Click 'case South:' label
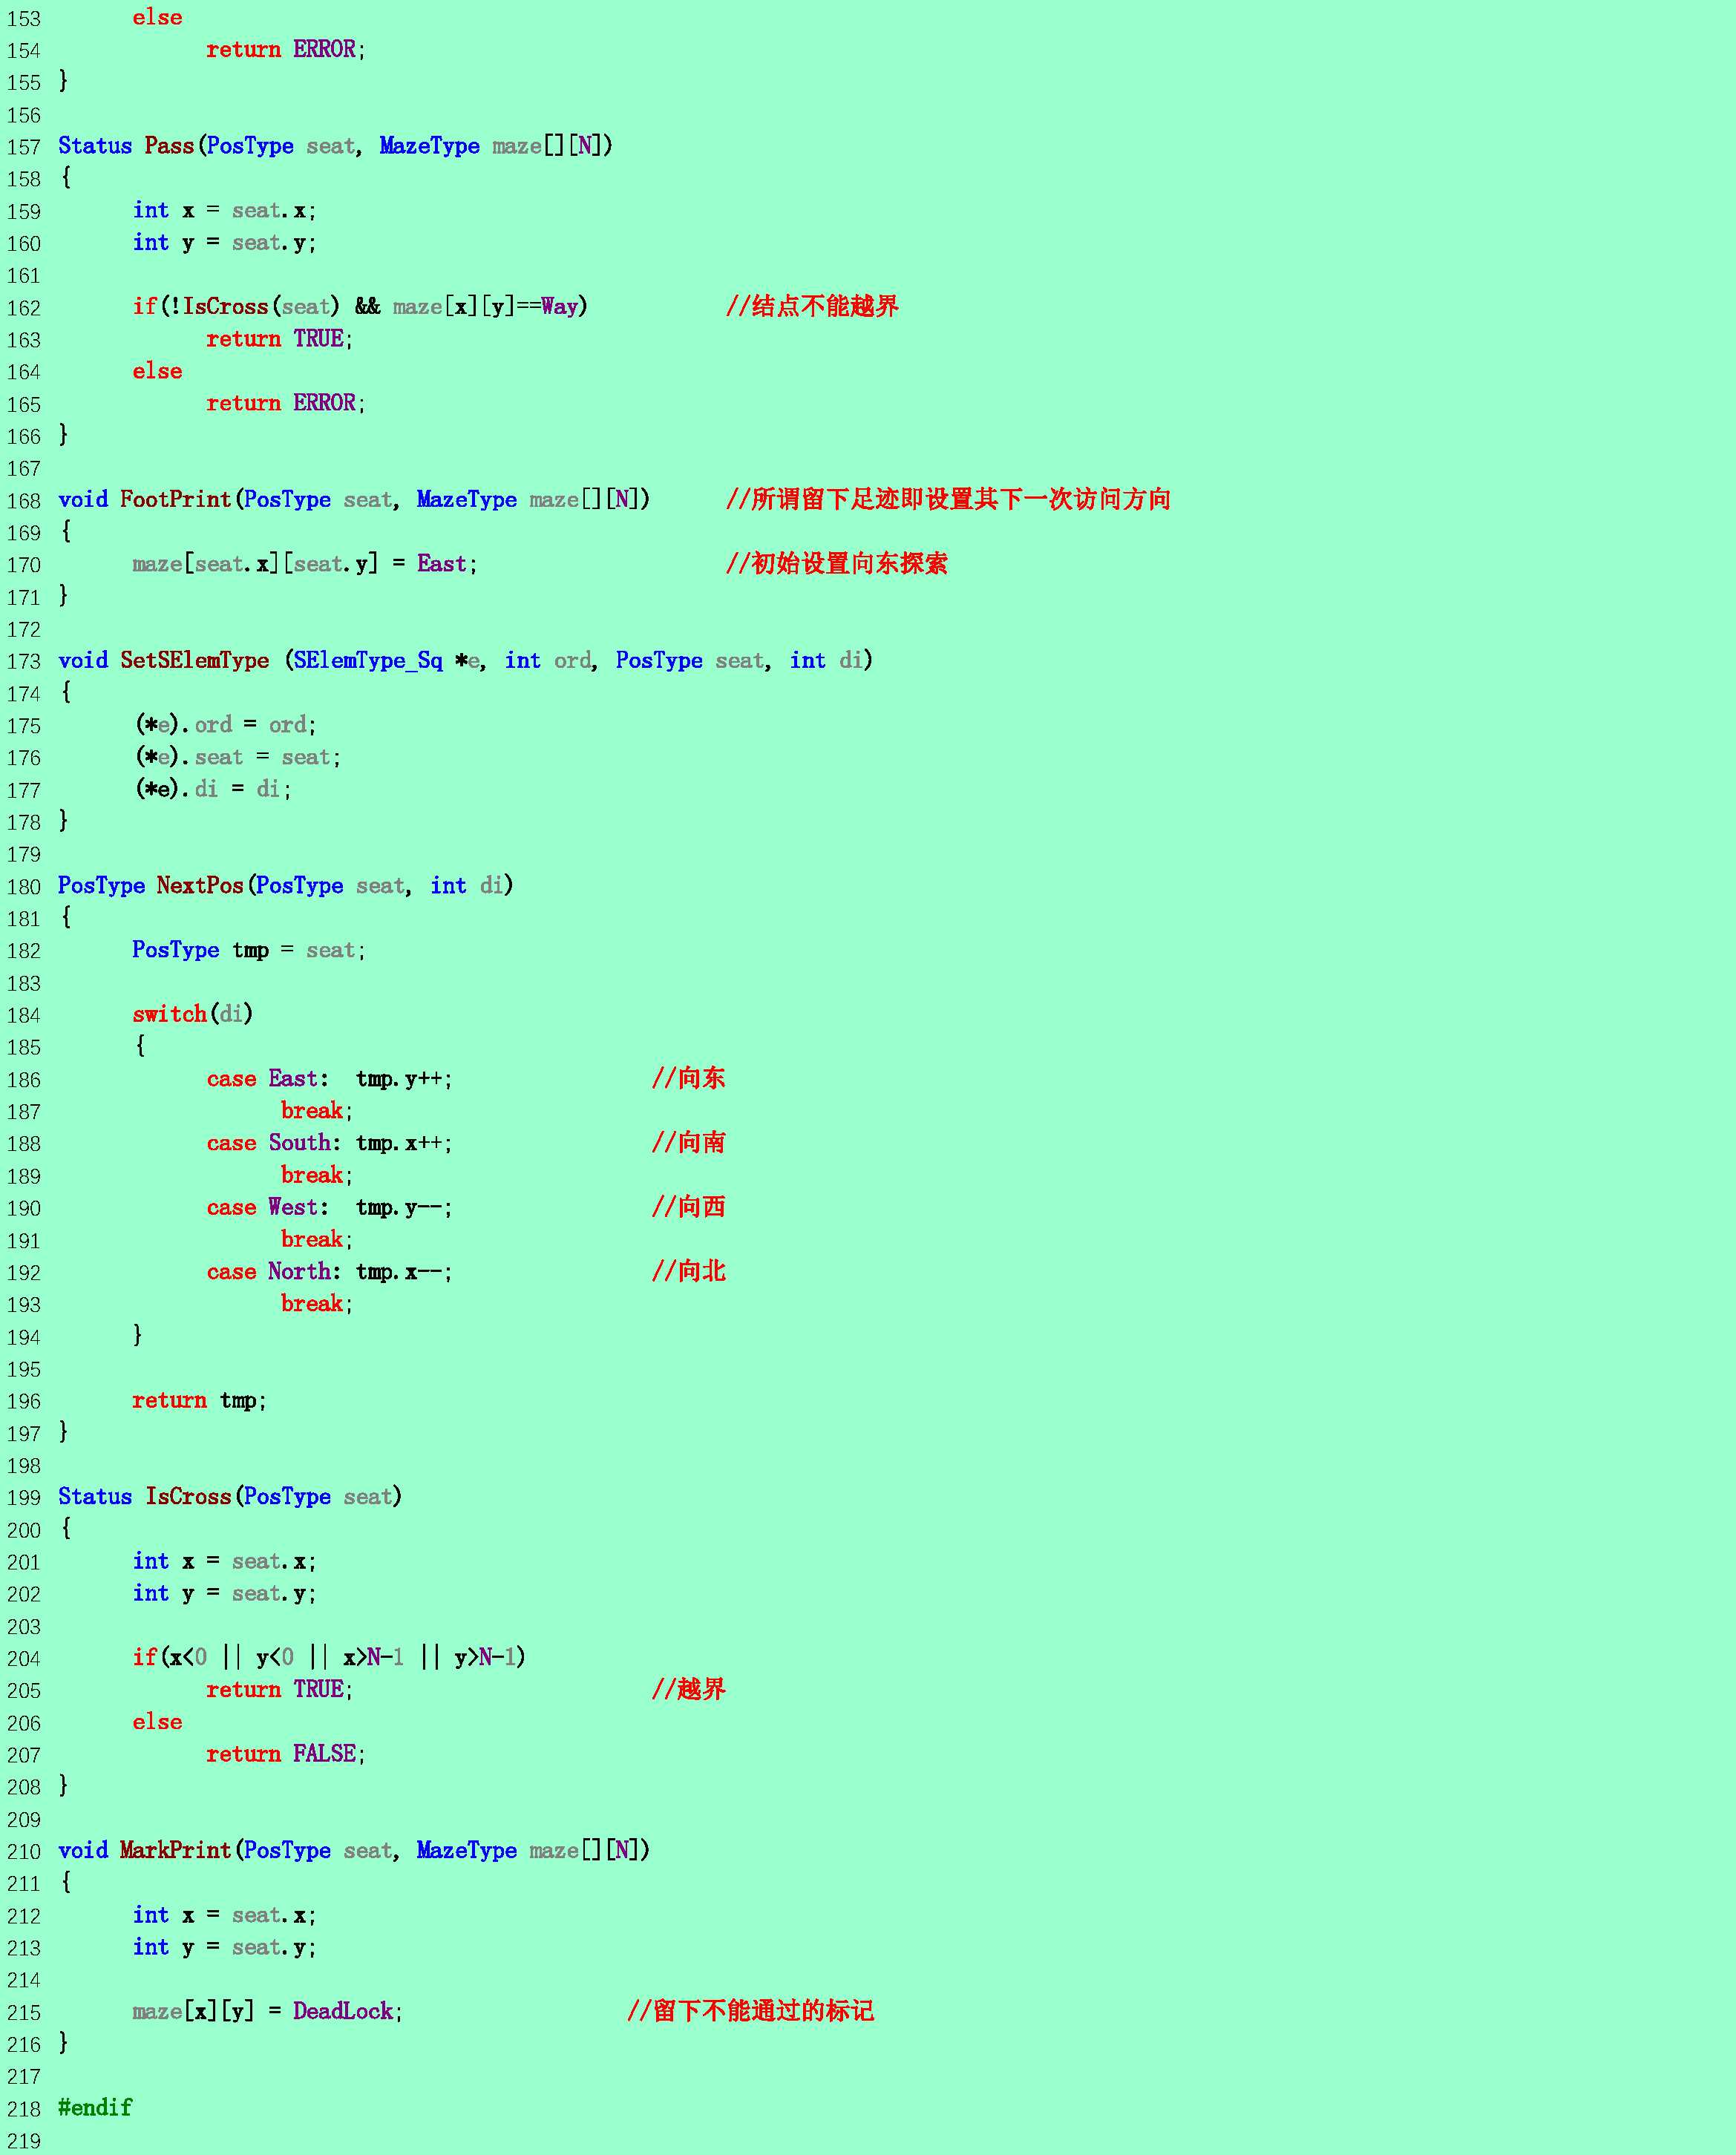 coord(274,1143)
